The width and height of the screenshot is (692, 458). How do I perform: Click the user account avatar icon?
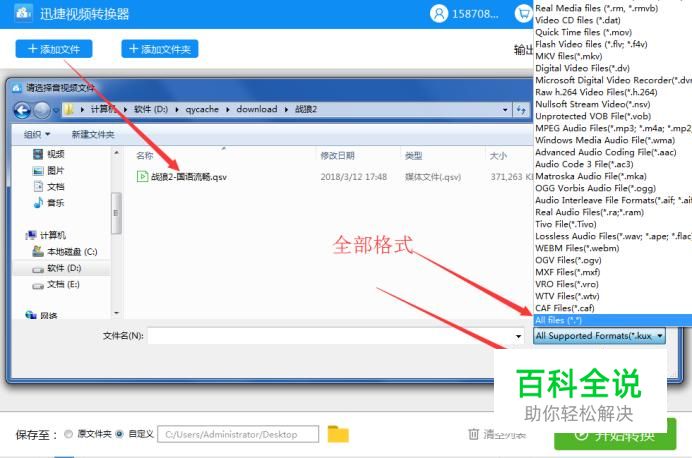pos(439,14)
